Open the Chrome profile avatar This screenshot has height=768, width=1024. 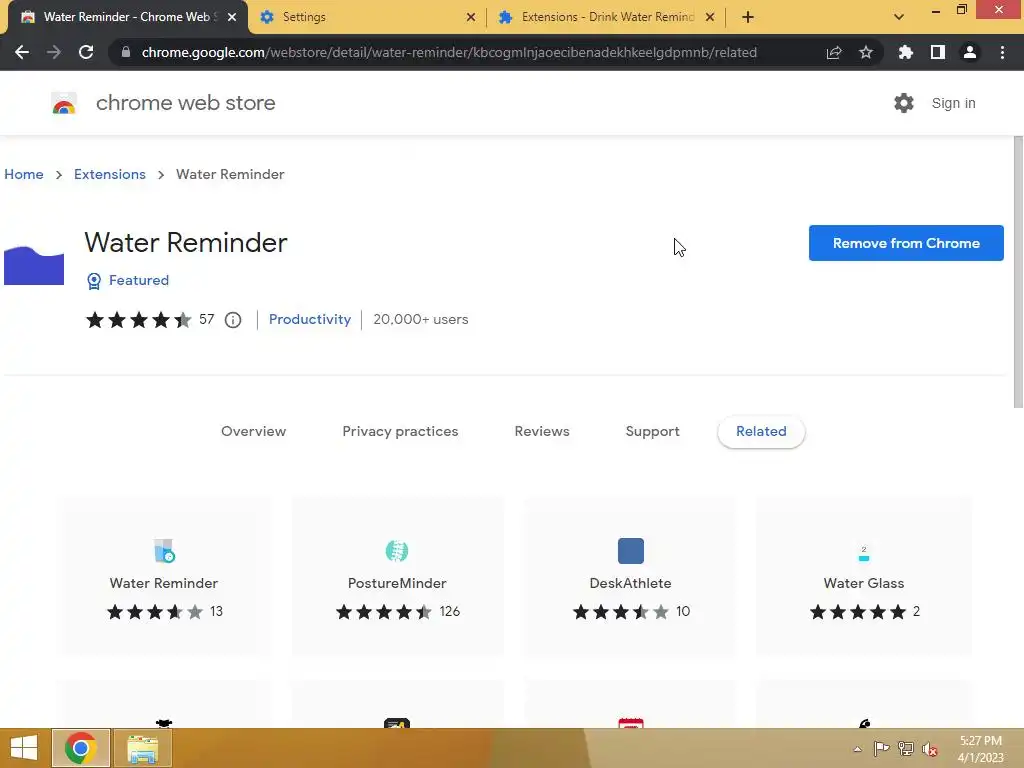[970, 52]
